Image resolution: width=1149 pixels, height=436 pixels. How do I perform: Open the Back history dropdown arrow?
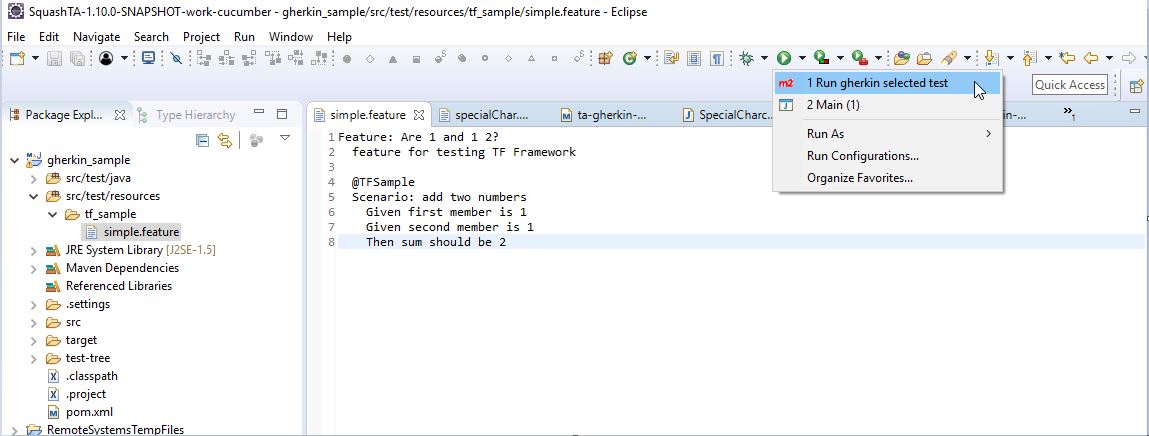1109,58
